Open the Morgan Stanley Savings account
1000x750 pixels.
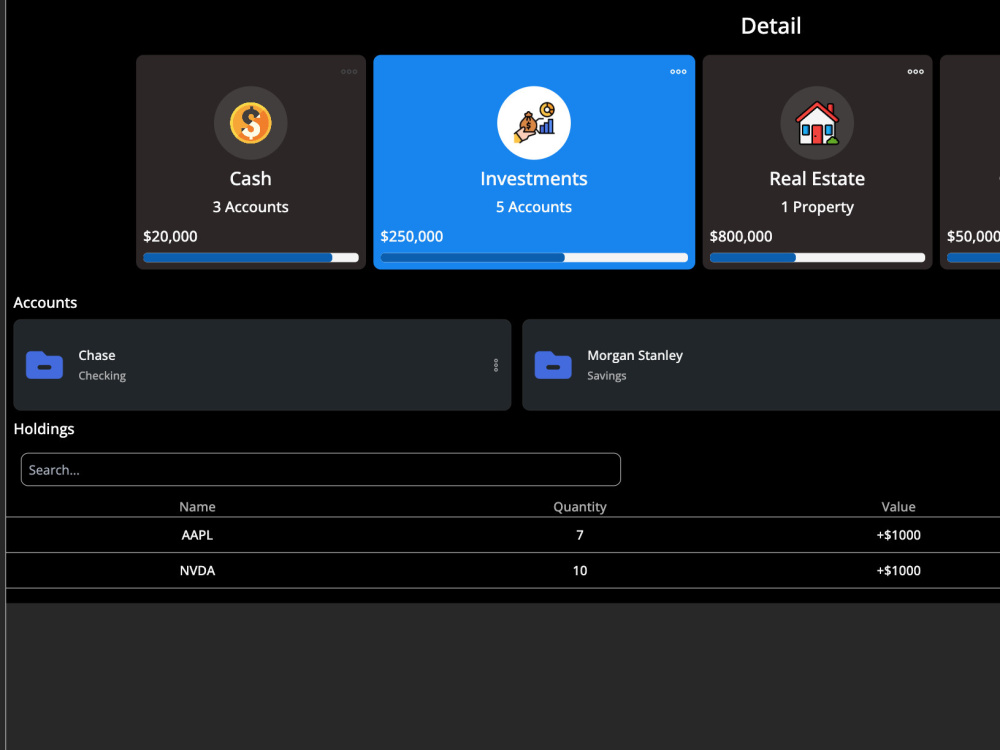(761, 365)
